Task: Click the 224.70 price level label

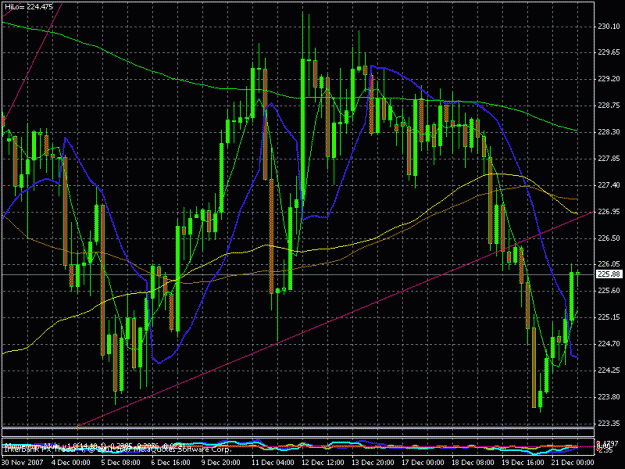Action: pos(609,343)
